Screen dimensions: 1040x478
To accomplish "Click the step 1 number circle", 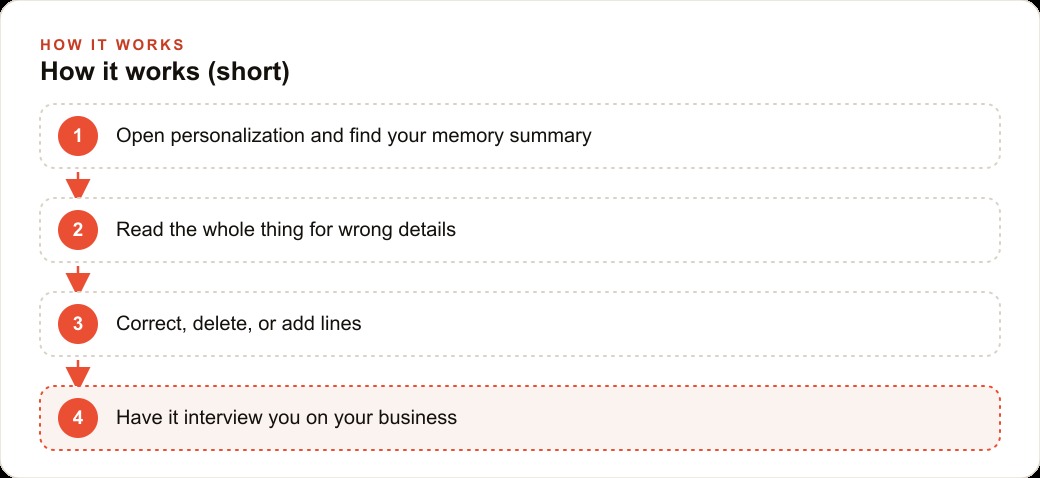I will coord(78,136).
